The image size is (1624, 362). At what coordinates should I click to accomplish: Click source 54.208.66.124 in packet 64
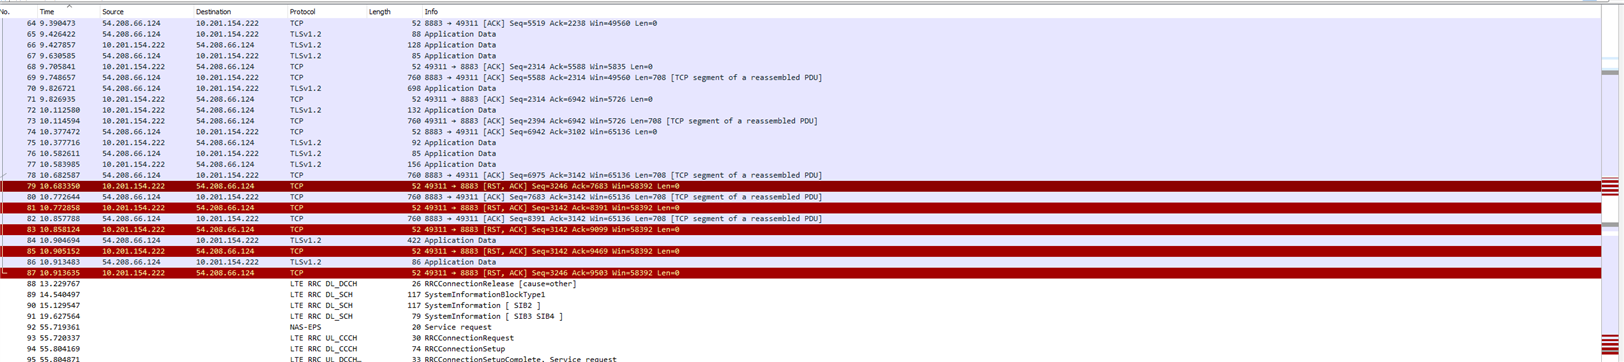coord(131,23)
